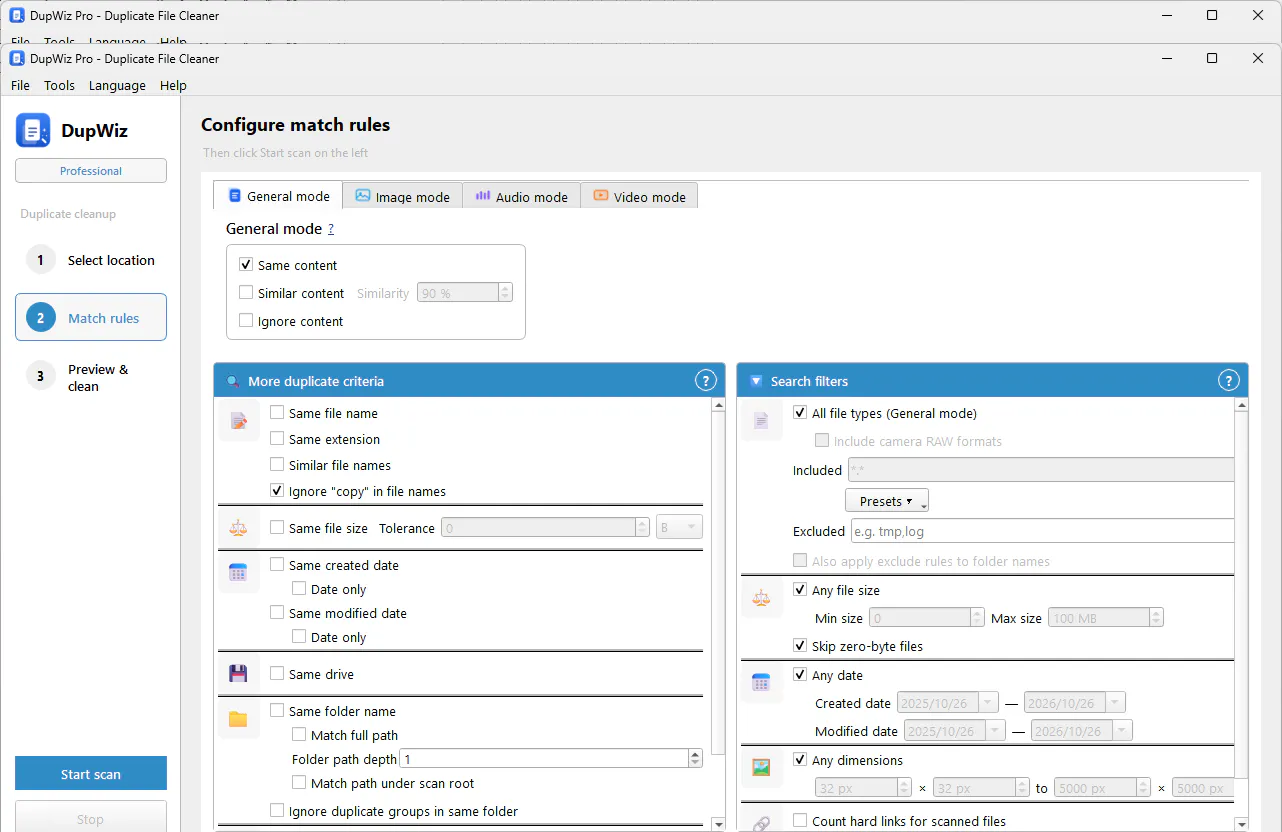
Task: Click the funnel icon in Search filters header
Action: 756,381
